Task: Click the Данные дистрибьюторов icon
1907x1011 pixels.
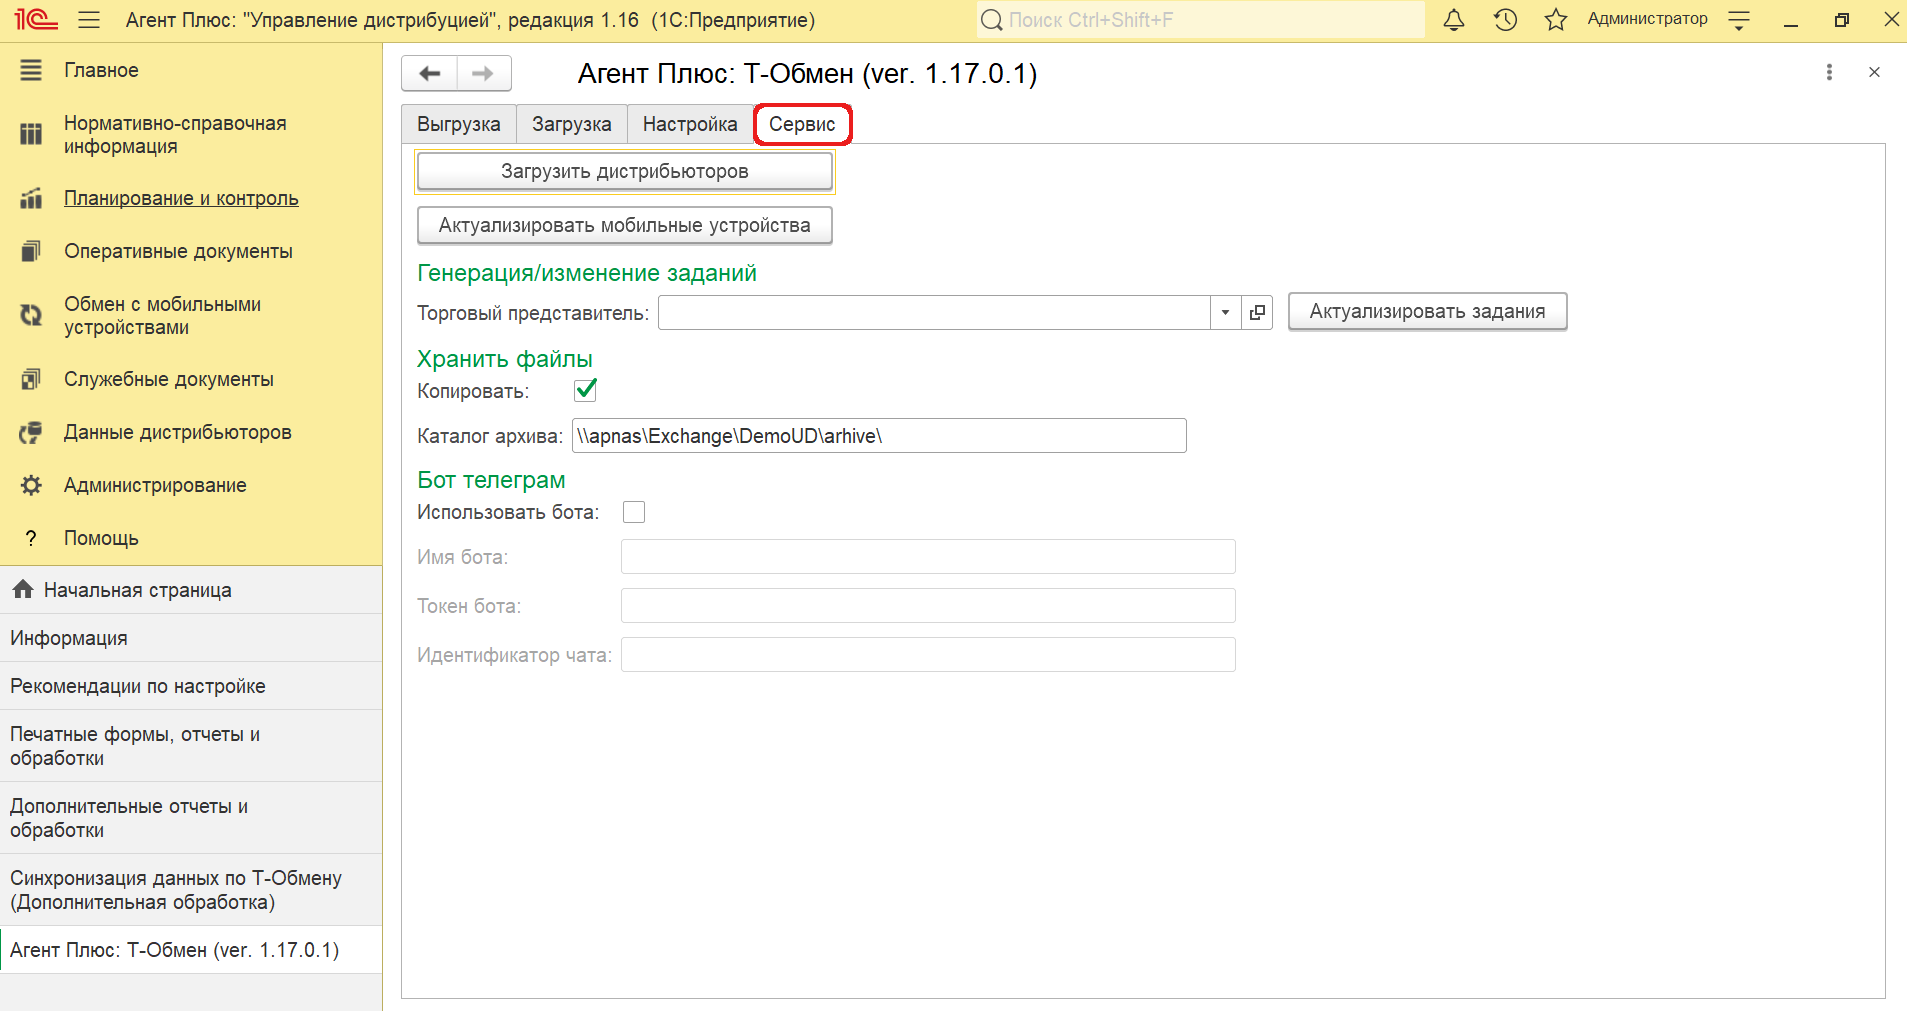Action: point(31,432)
